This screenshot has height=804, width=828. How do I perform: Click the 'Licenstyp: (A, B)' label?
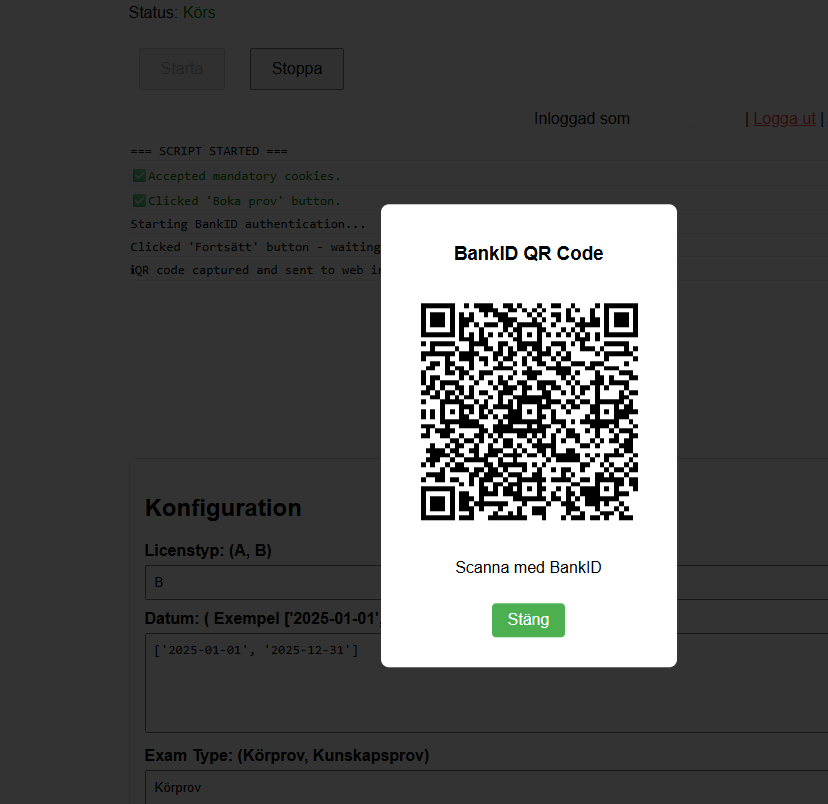point(208,551)
